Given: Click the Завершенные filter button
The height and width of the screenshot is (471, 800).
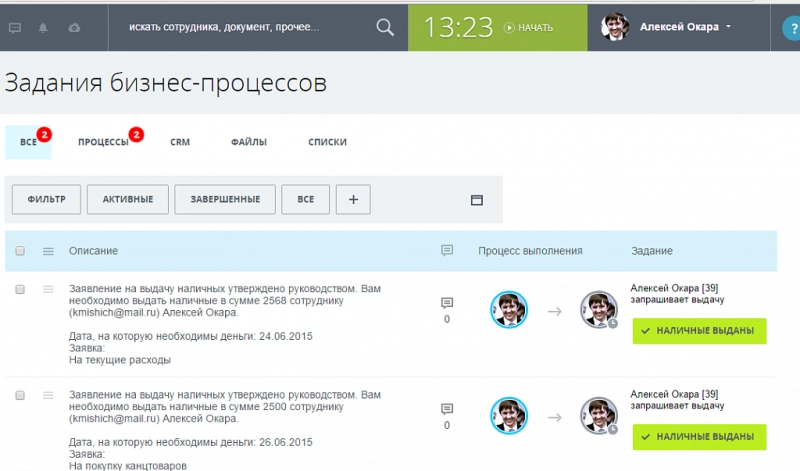Looking at the screenshot, I should 224,199.
